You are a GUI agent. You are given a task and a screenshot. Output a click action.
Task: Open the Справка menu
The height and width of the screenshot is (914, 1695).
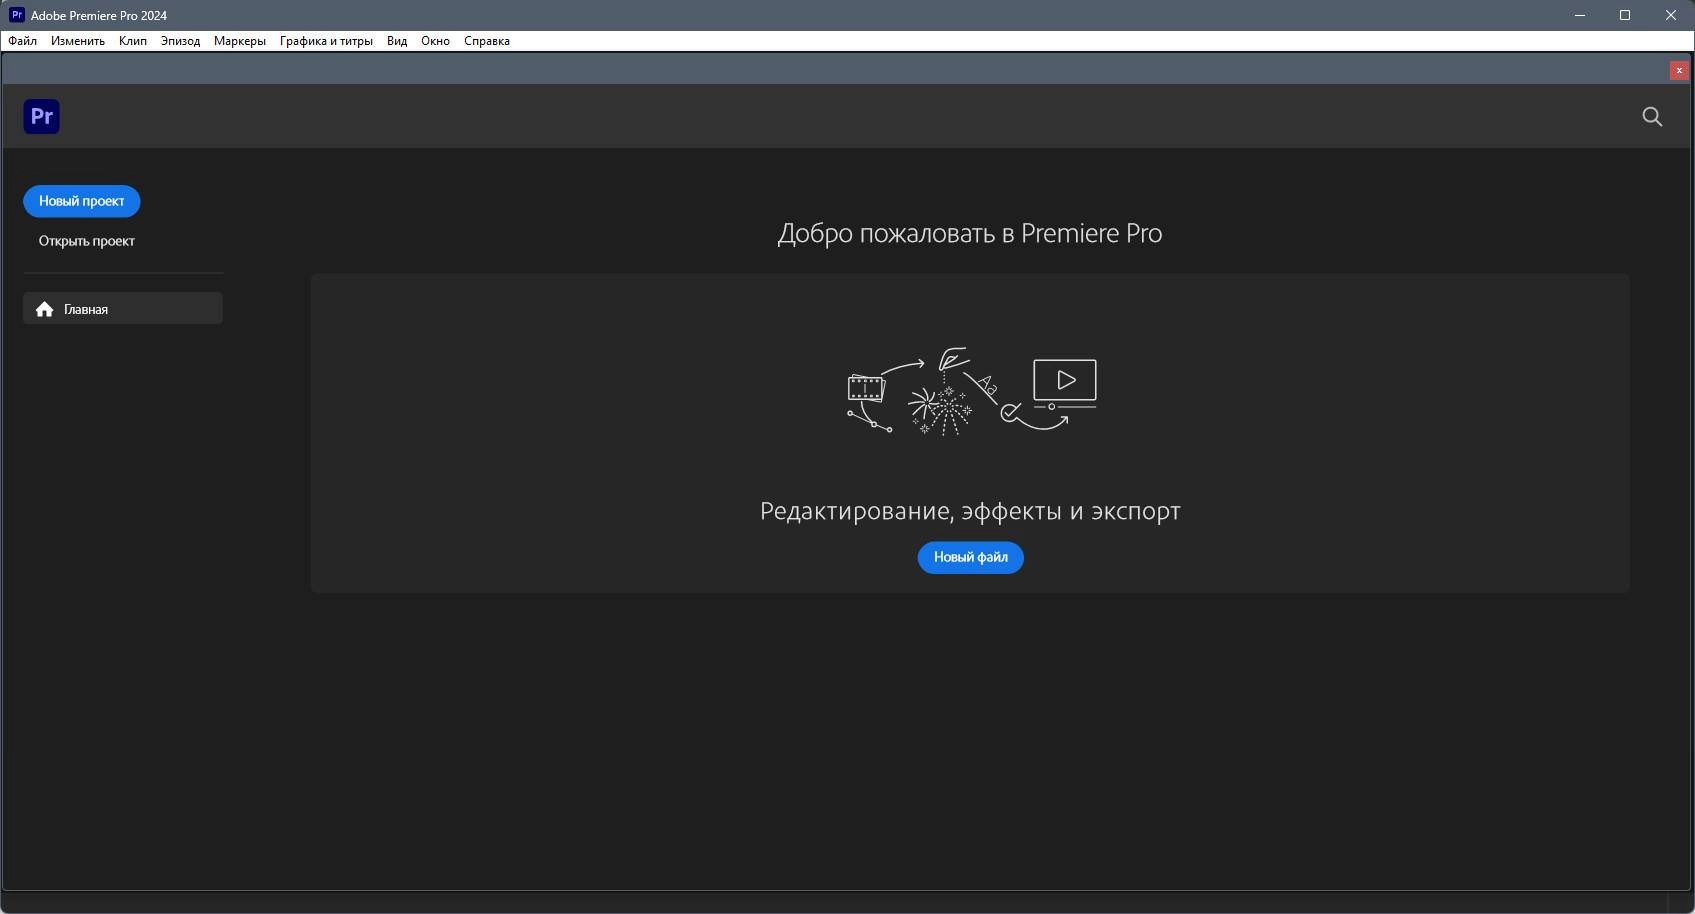tap(487, 41)
